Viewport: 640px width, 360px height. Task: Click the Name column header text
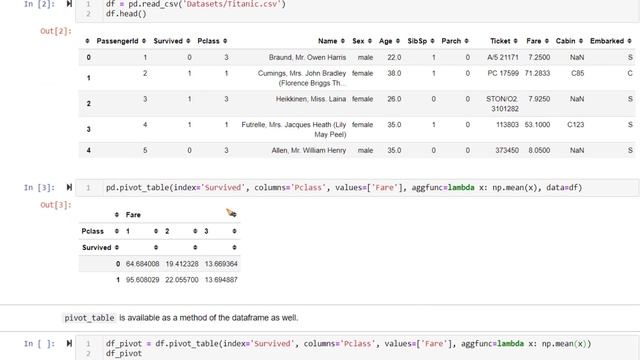tap(328, 41)
